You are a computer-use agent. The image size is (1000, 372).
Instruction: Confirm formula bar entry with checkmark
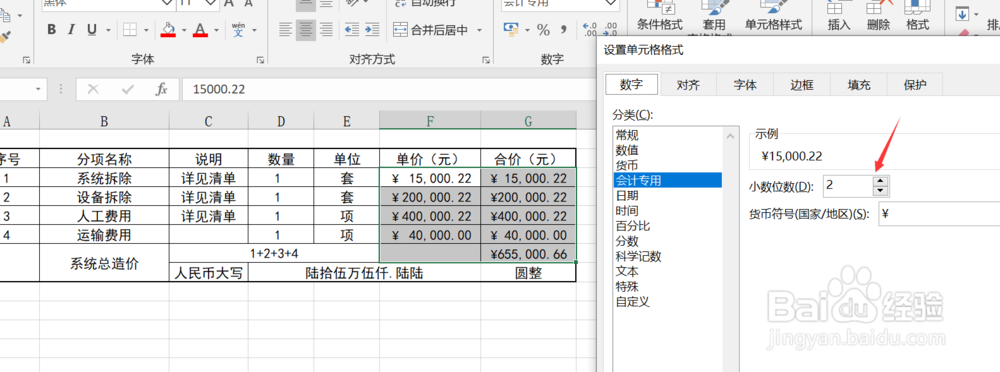(128, 89)
